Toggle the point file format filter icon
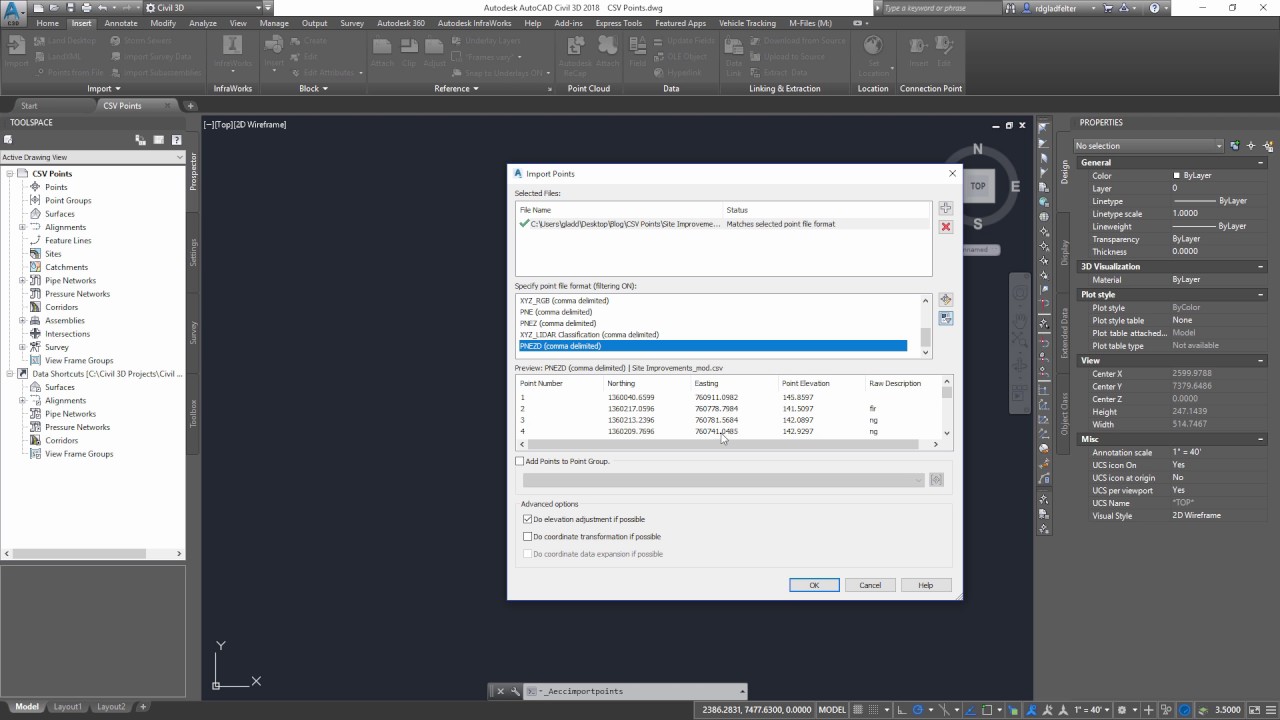Viewport: 1280px width, 720px height. [945, 318]
